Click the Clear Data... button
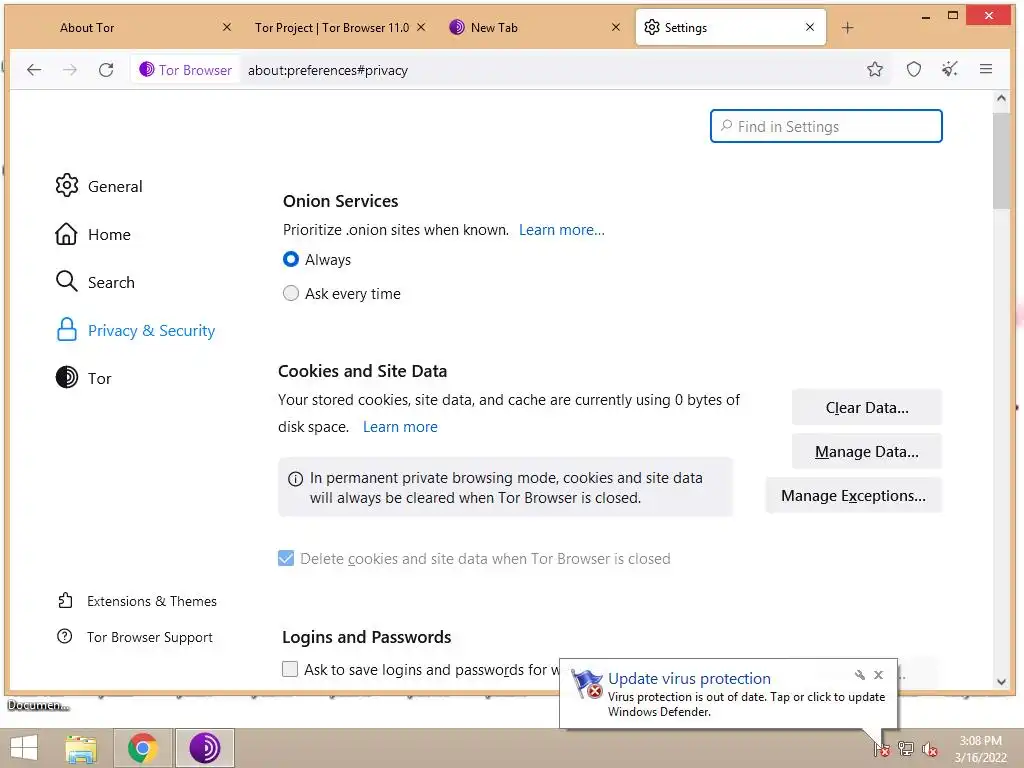This screenshot has height=768, width=1024. [x=867, y=408]
